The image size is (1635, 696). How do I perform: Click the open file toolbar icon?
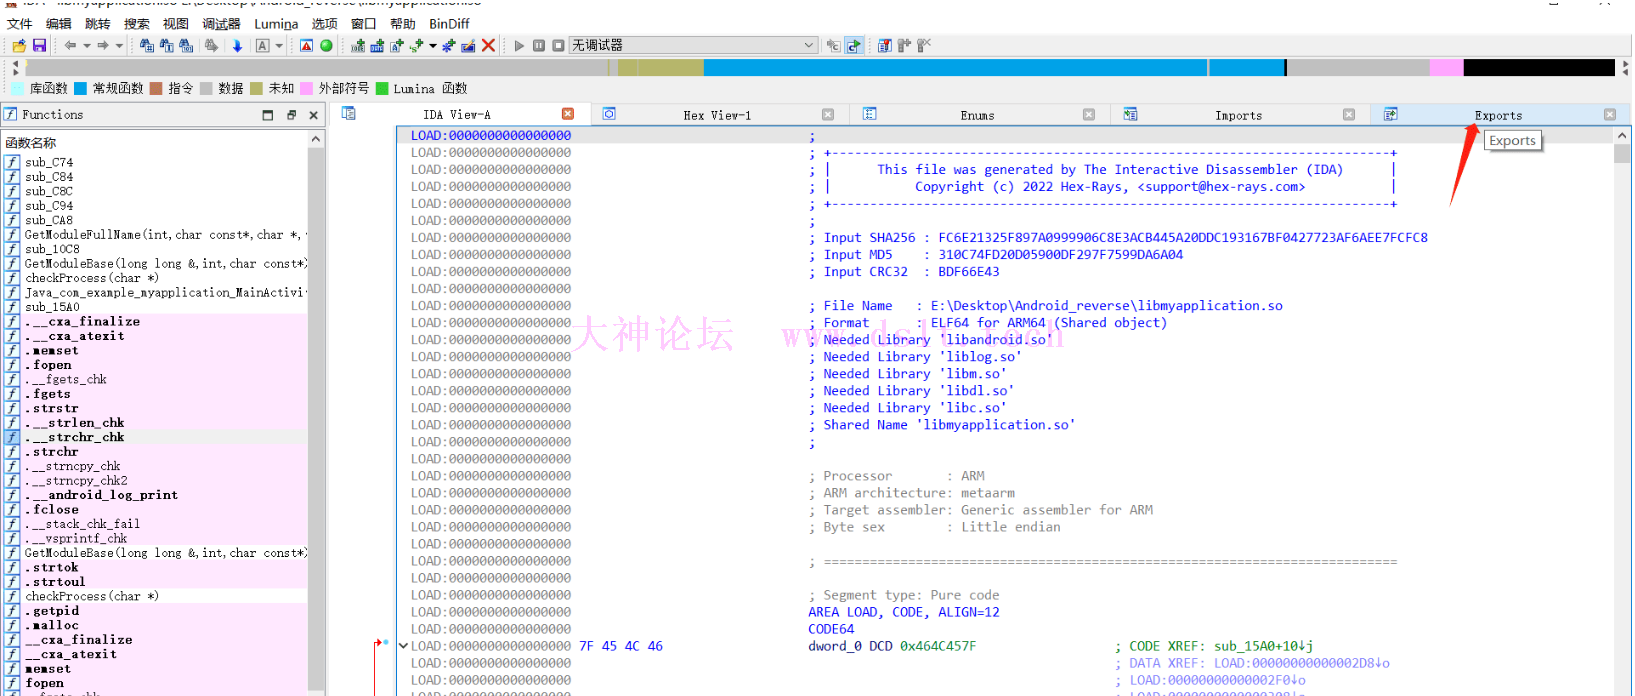19,46
